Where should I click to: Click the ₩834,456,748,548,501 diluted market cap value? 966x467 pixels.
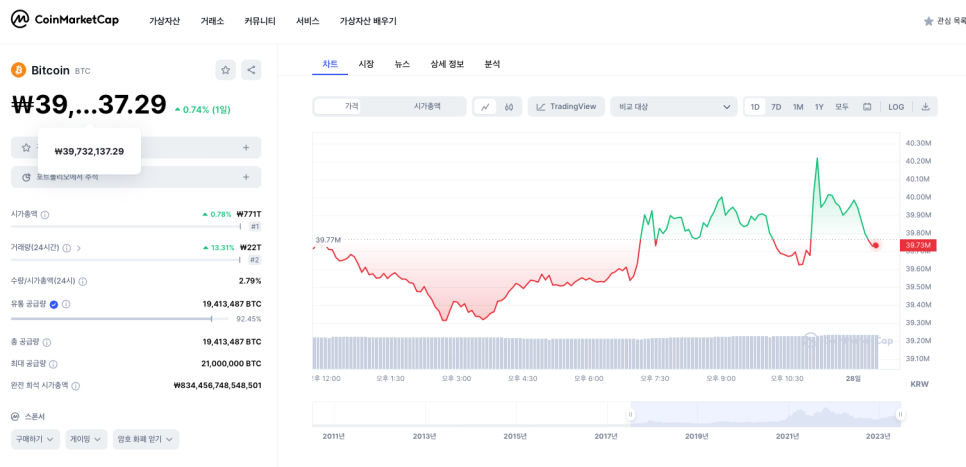click(217, 386)
